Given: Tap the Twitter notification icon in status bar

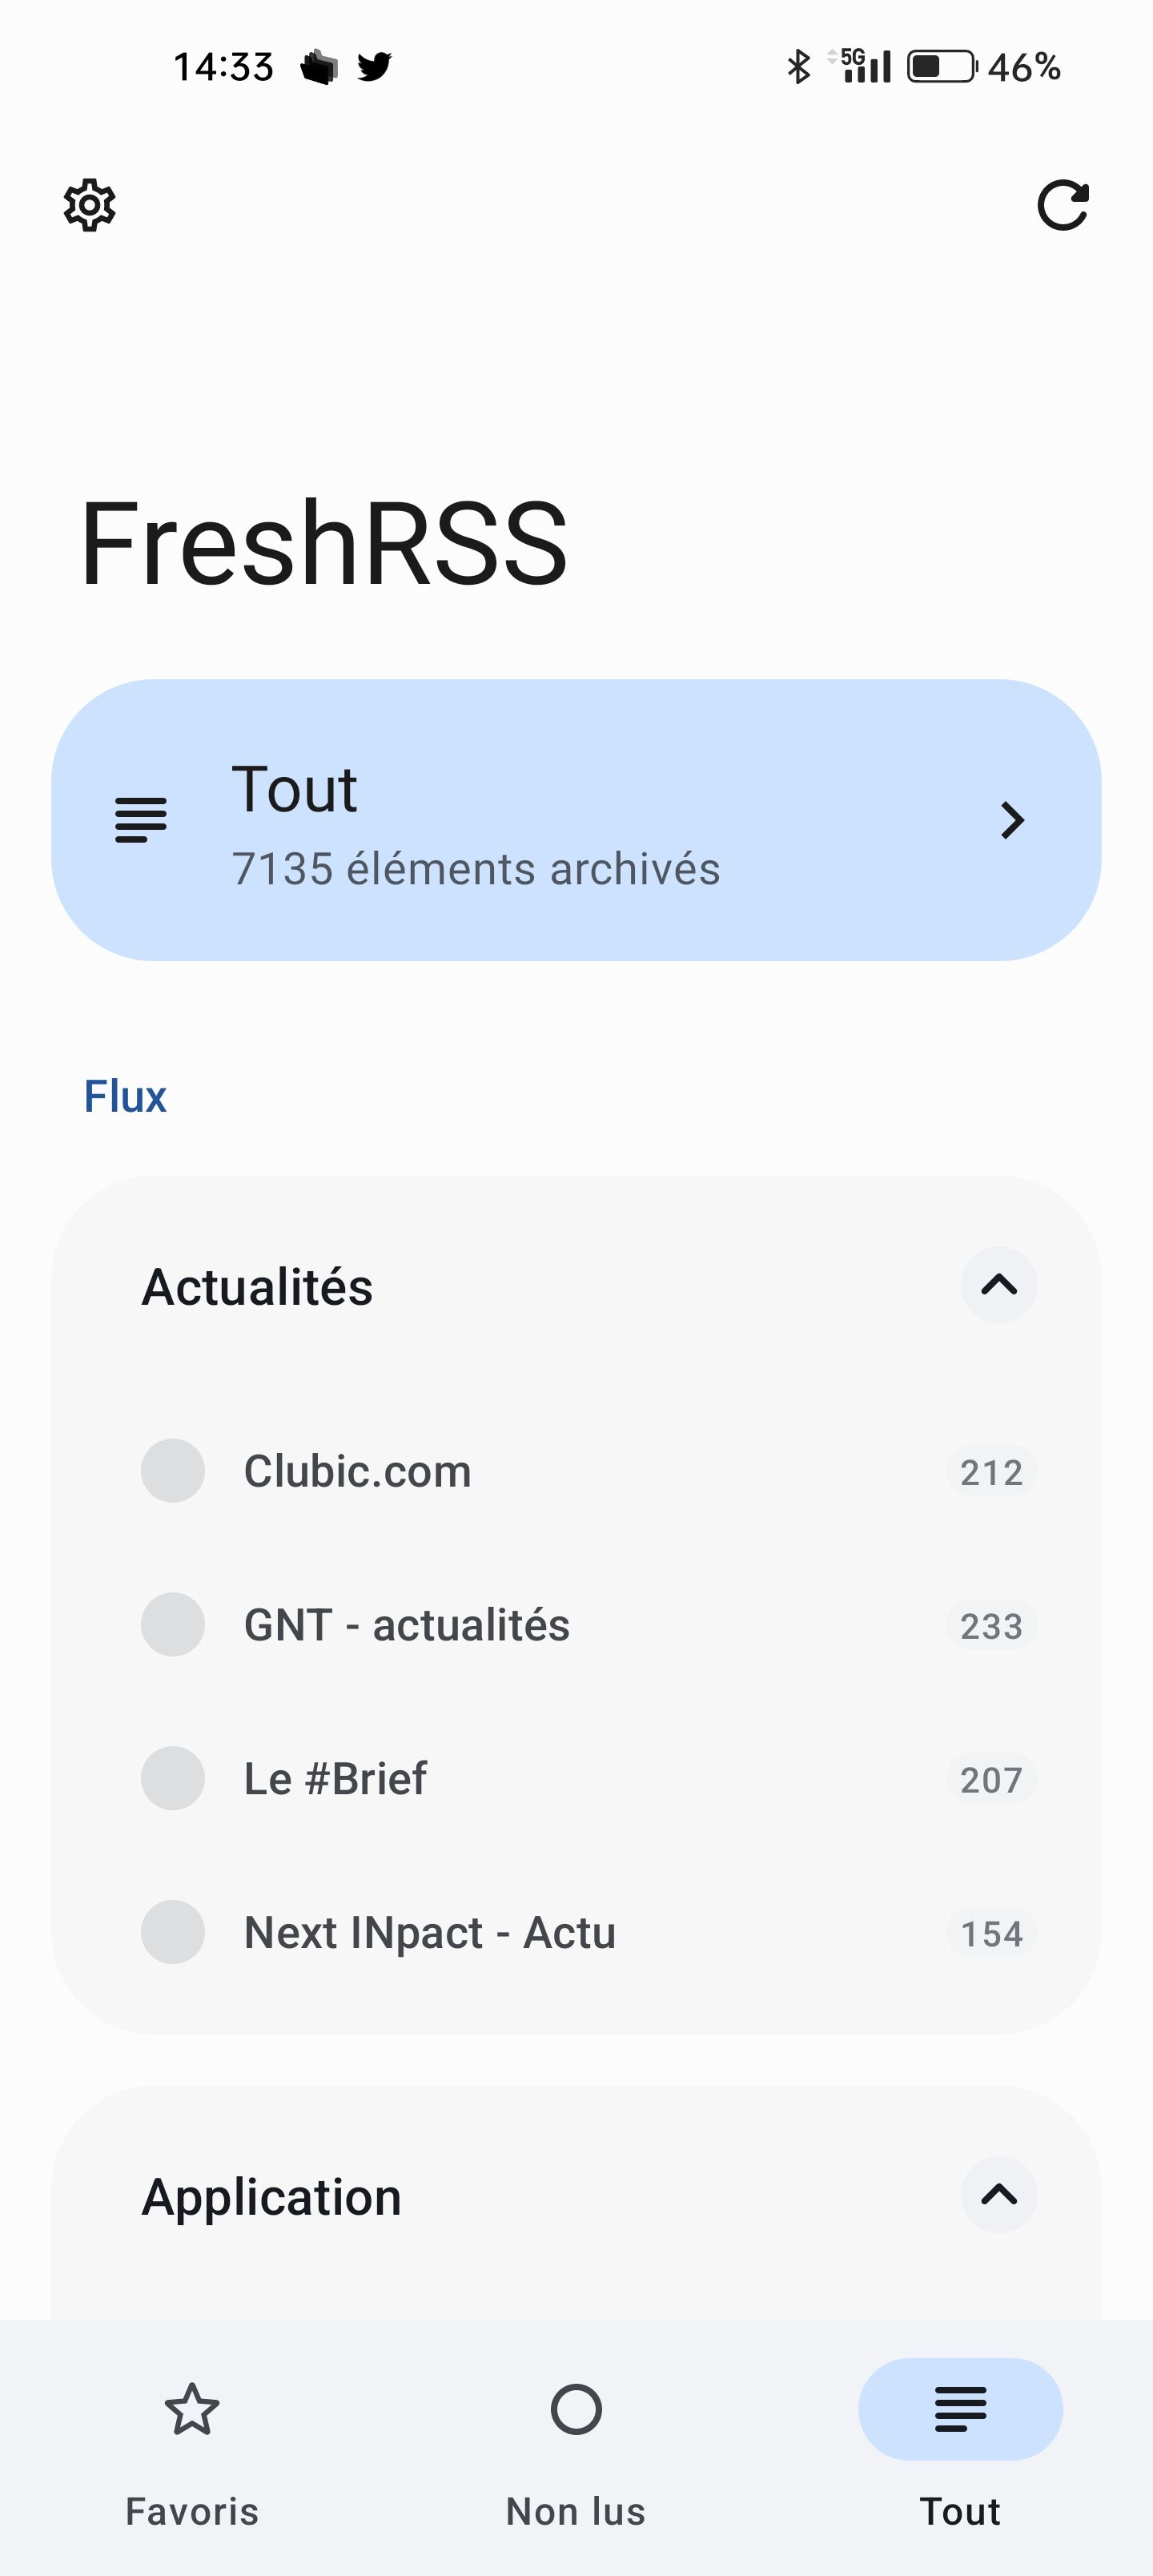Looking at the screenshot, I should 374,67.
